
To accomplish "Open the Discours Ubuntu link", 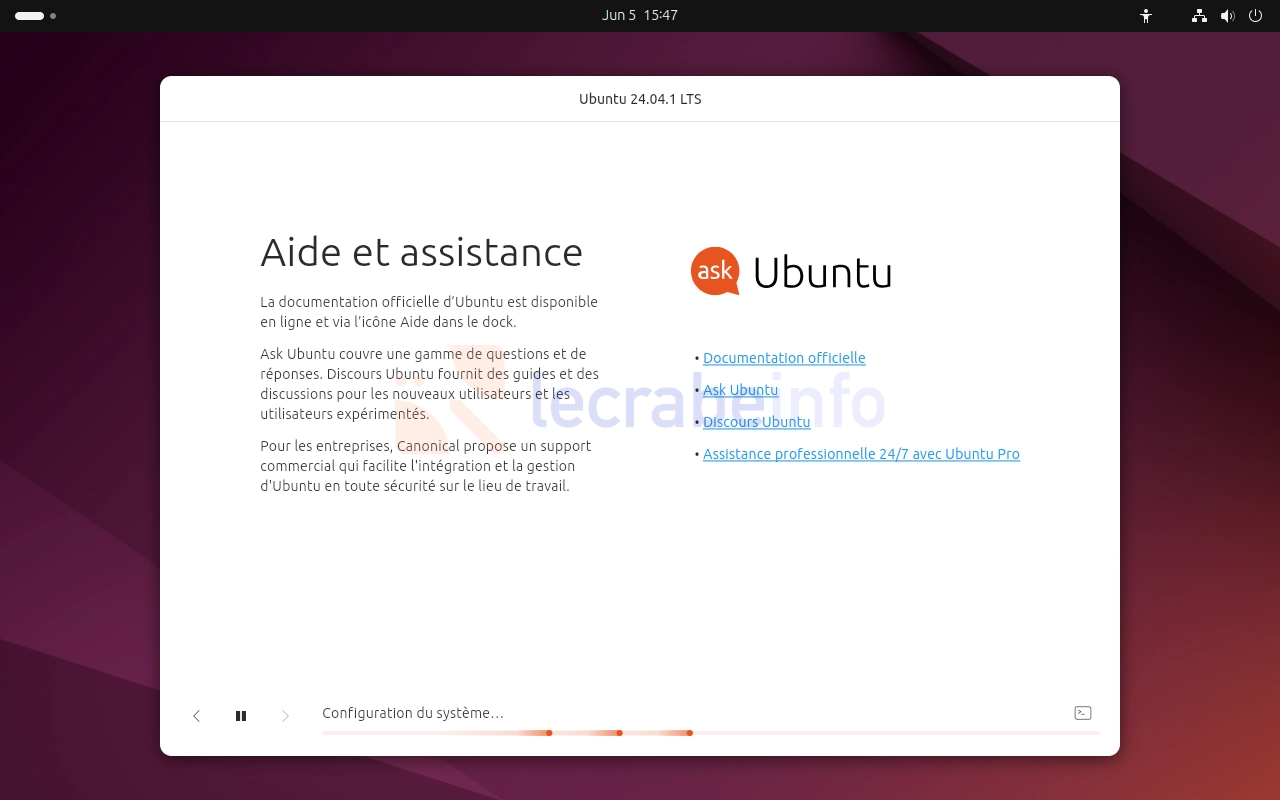I will [756, 422].
